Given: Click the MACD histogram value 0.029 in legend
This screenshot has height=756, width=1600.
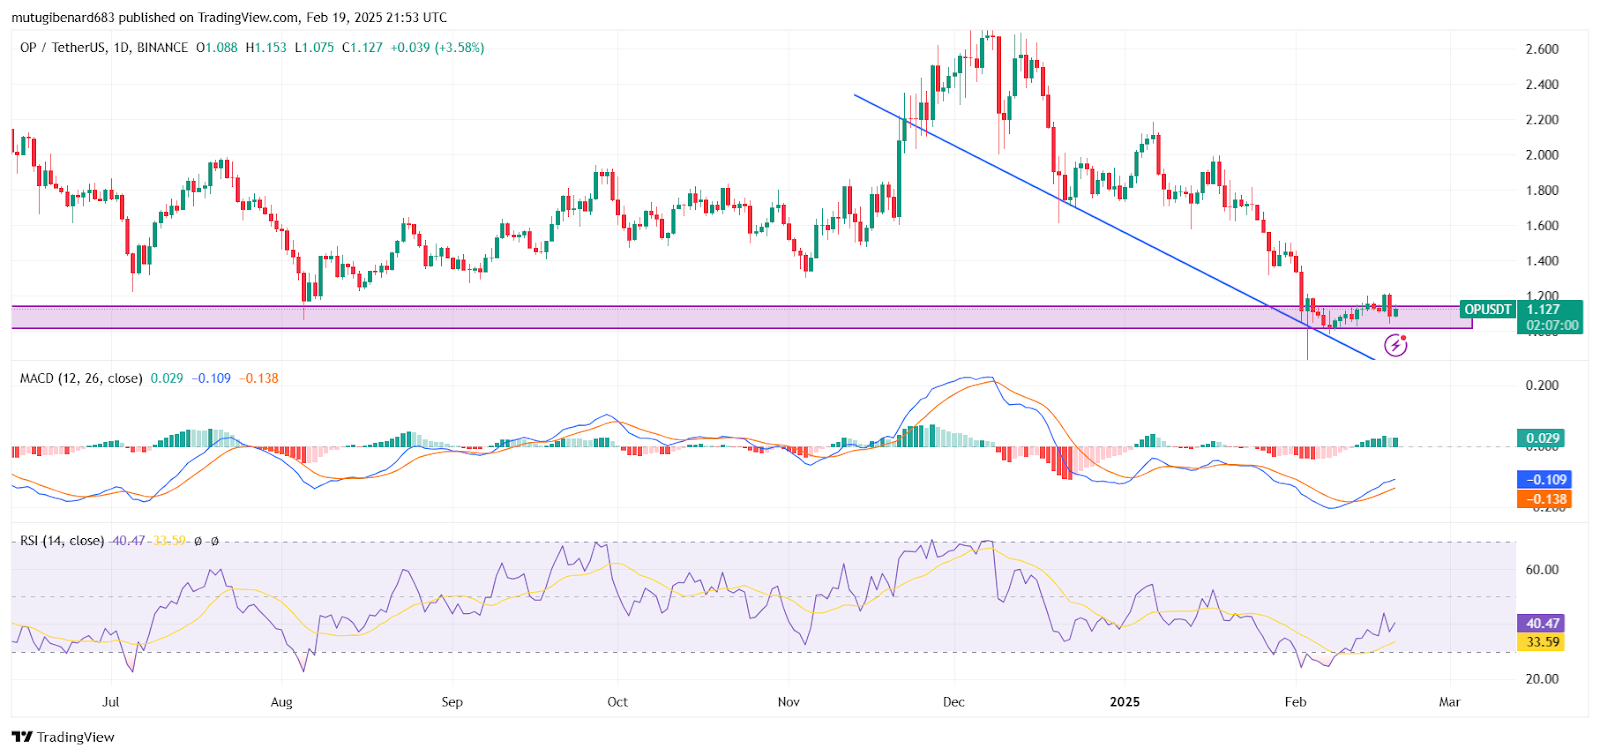Looking at the screenshot, I should point(167,378).
